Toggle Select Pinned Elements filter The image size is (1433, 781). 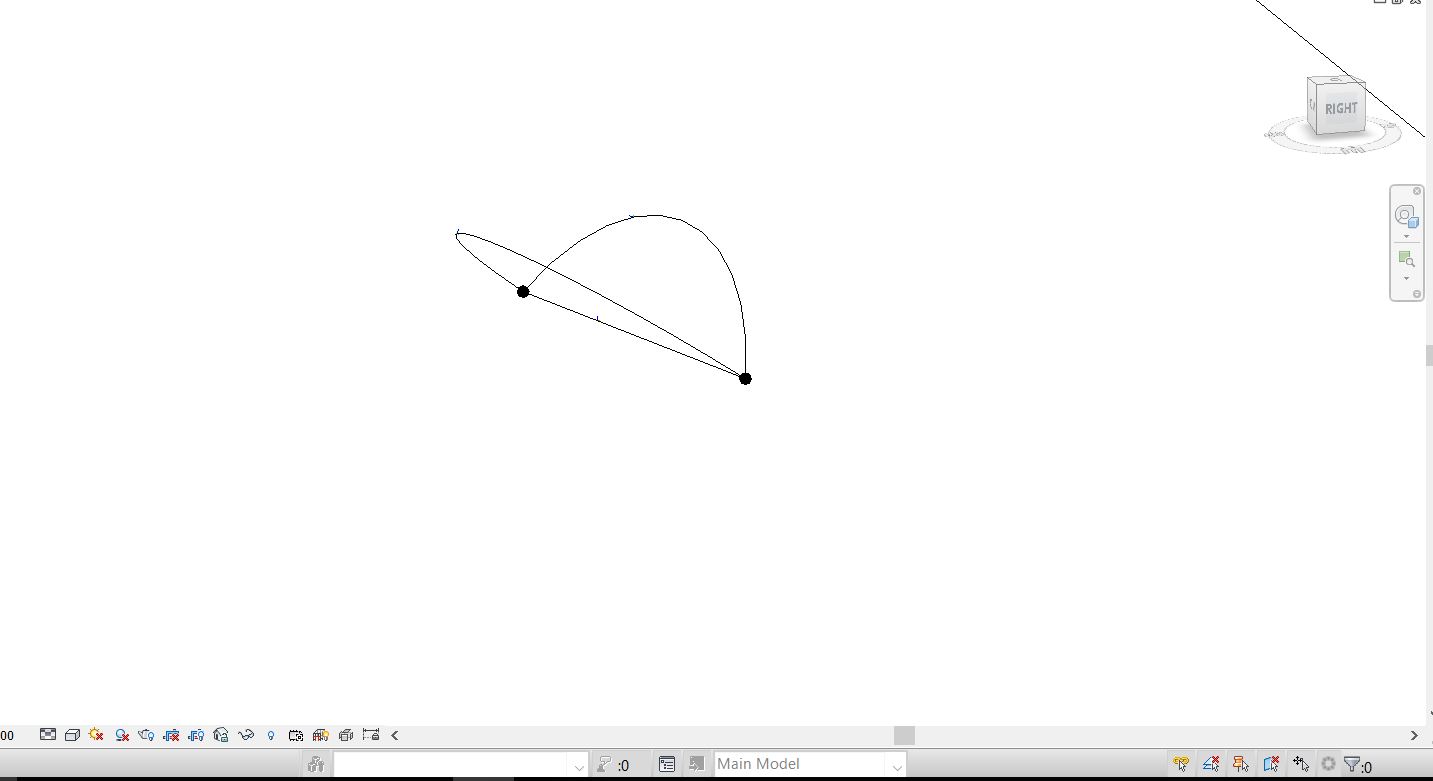1240,763
